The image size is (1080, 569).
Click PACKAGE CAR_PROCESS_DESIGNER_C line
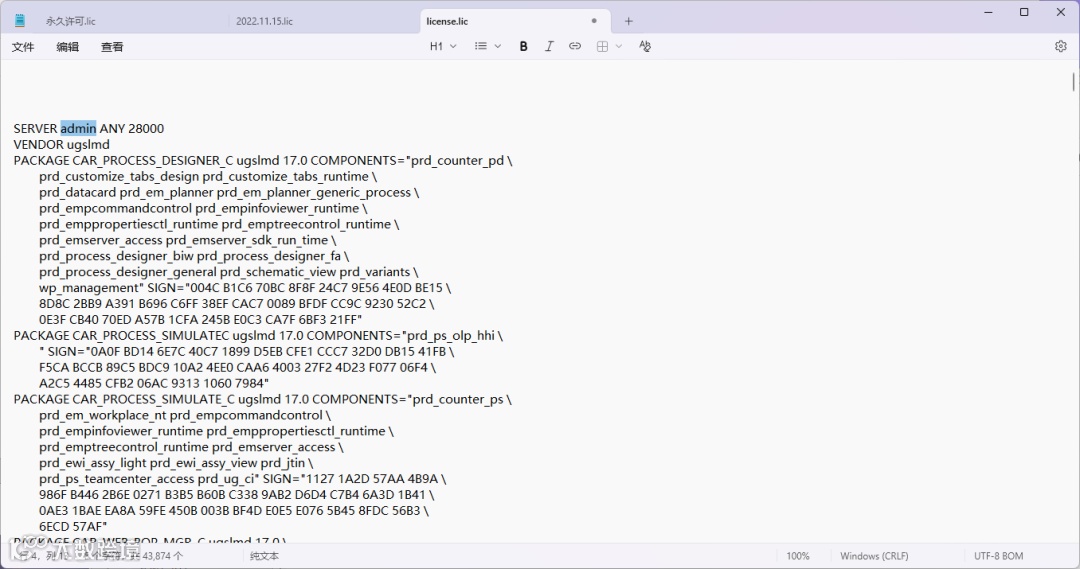pyautogui.click(x=262, y=161)
